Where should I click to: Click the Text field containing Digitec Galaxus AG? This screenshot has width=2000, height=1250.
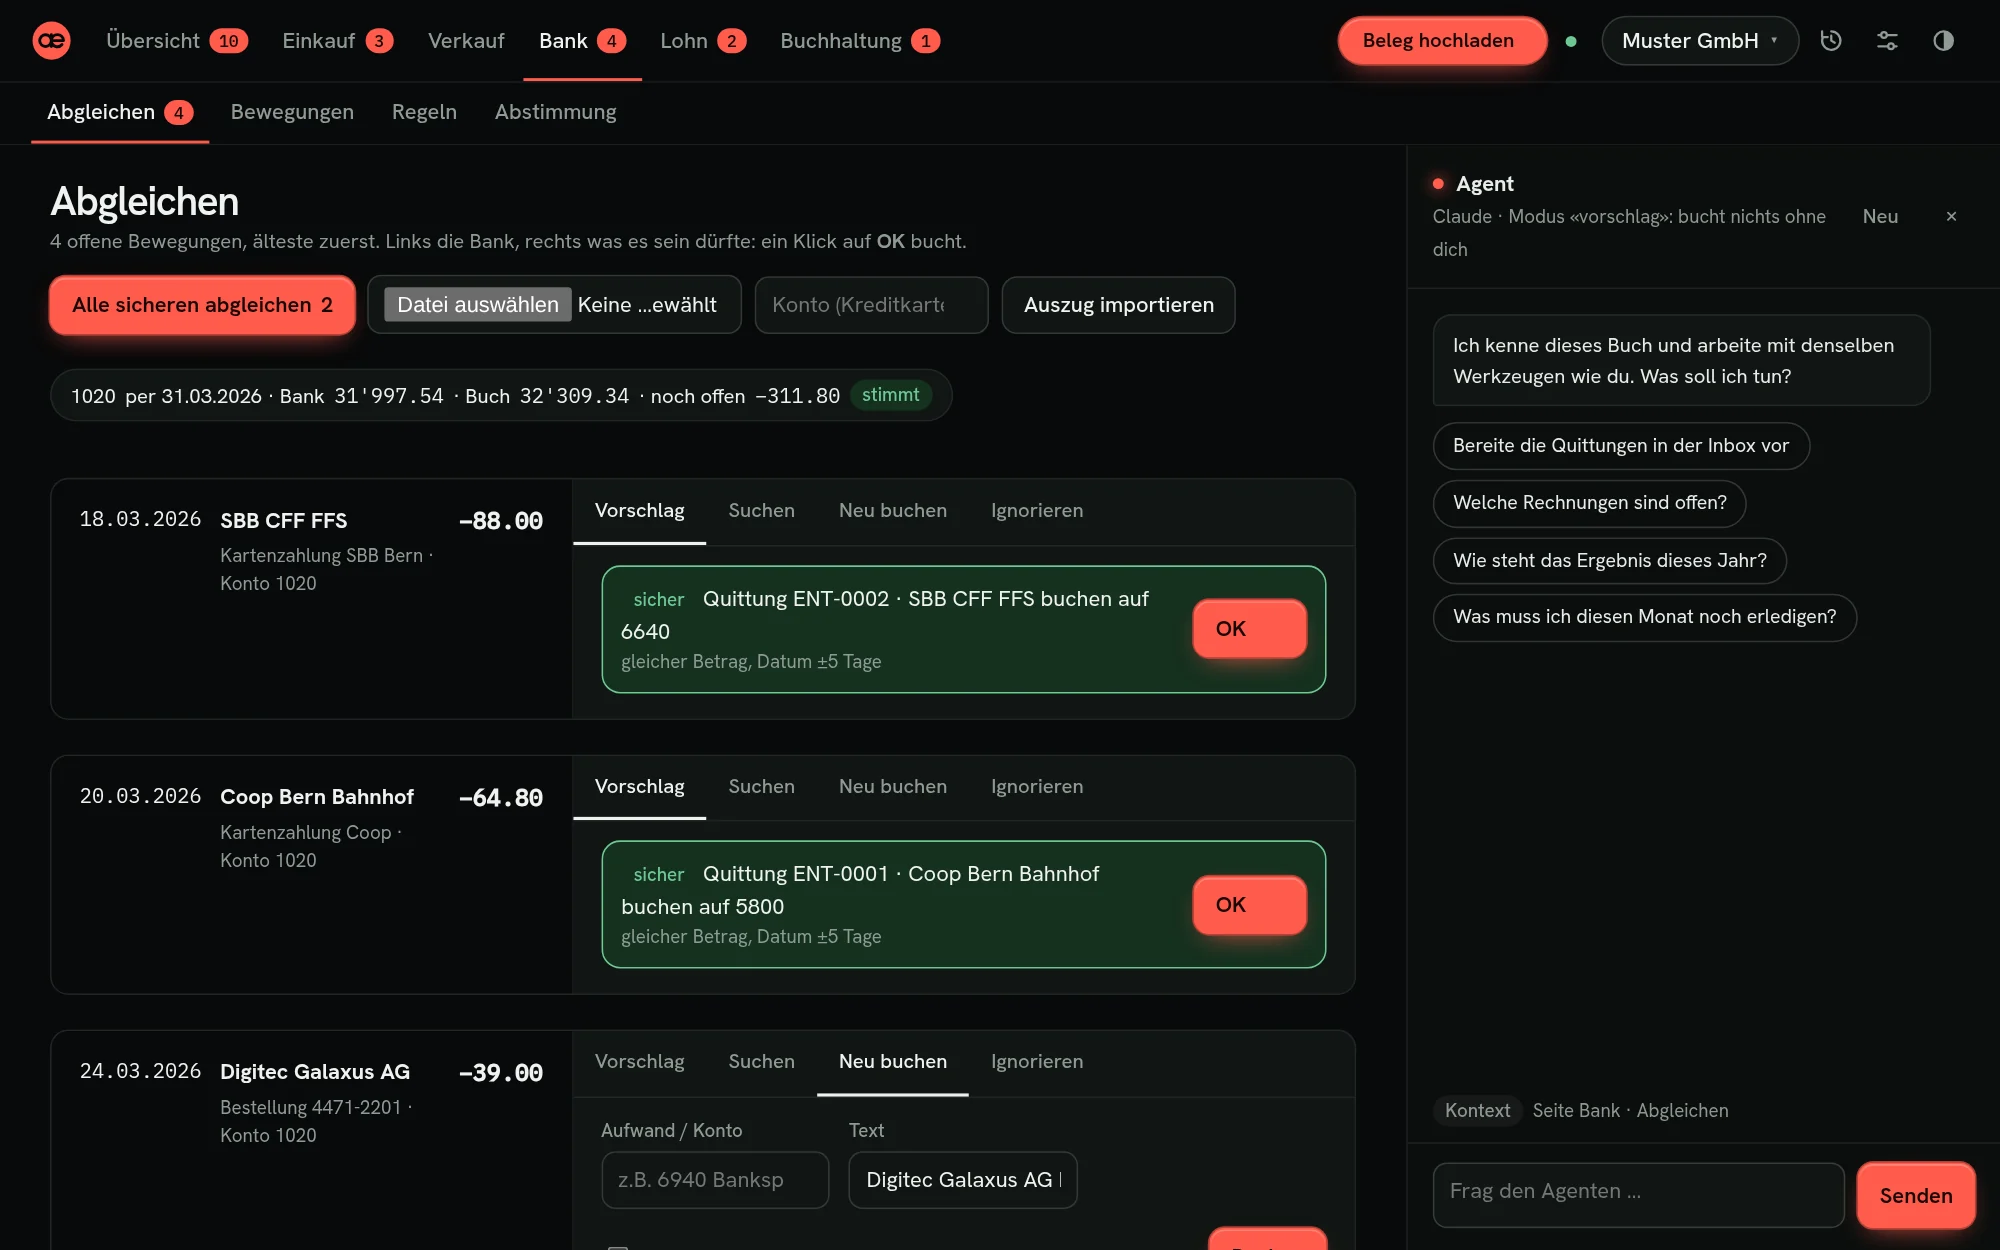click(x=962, y=1180)
